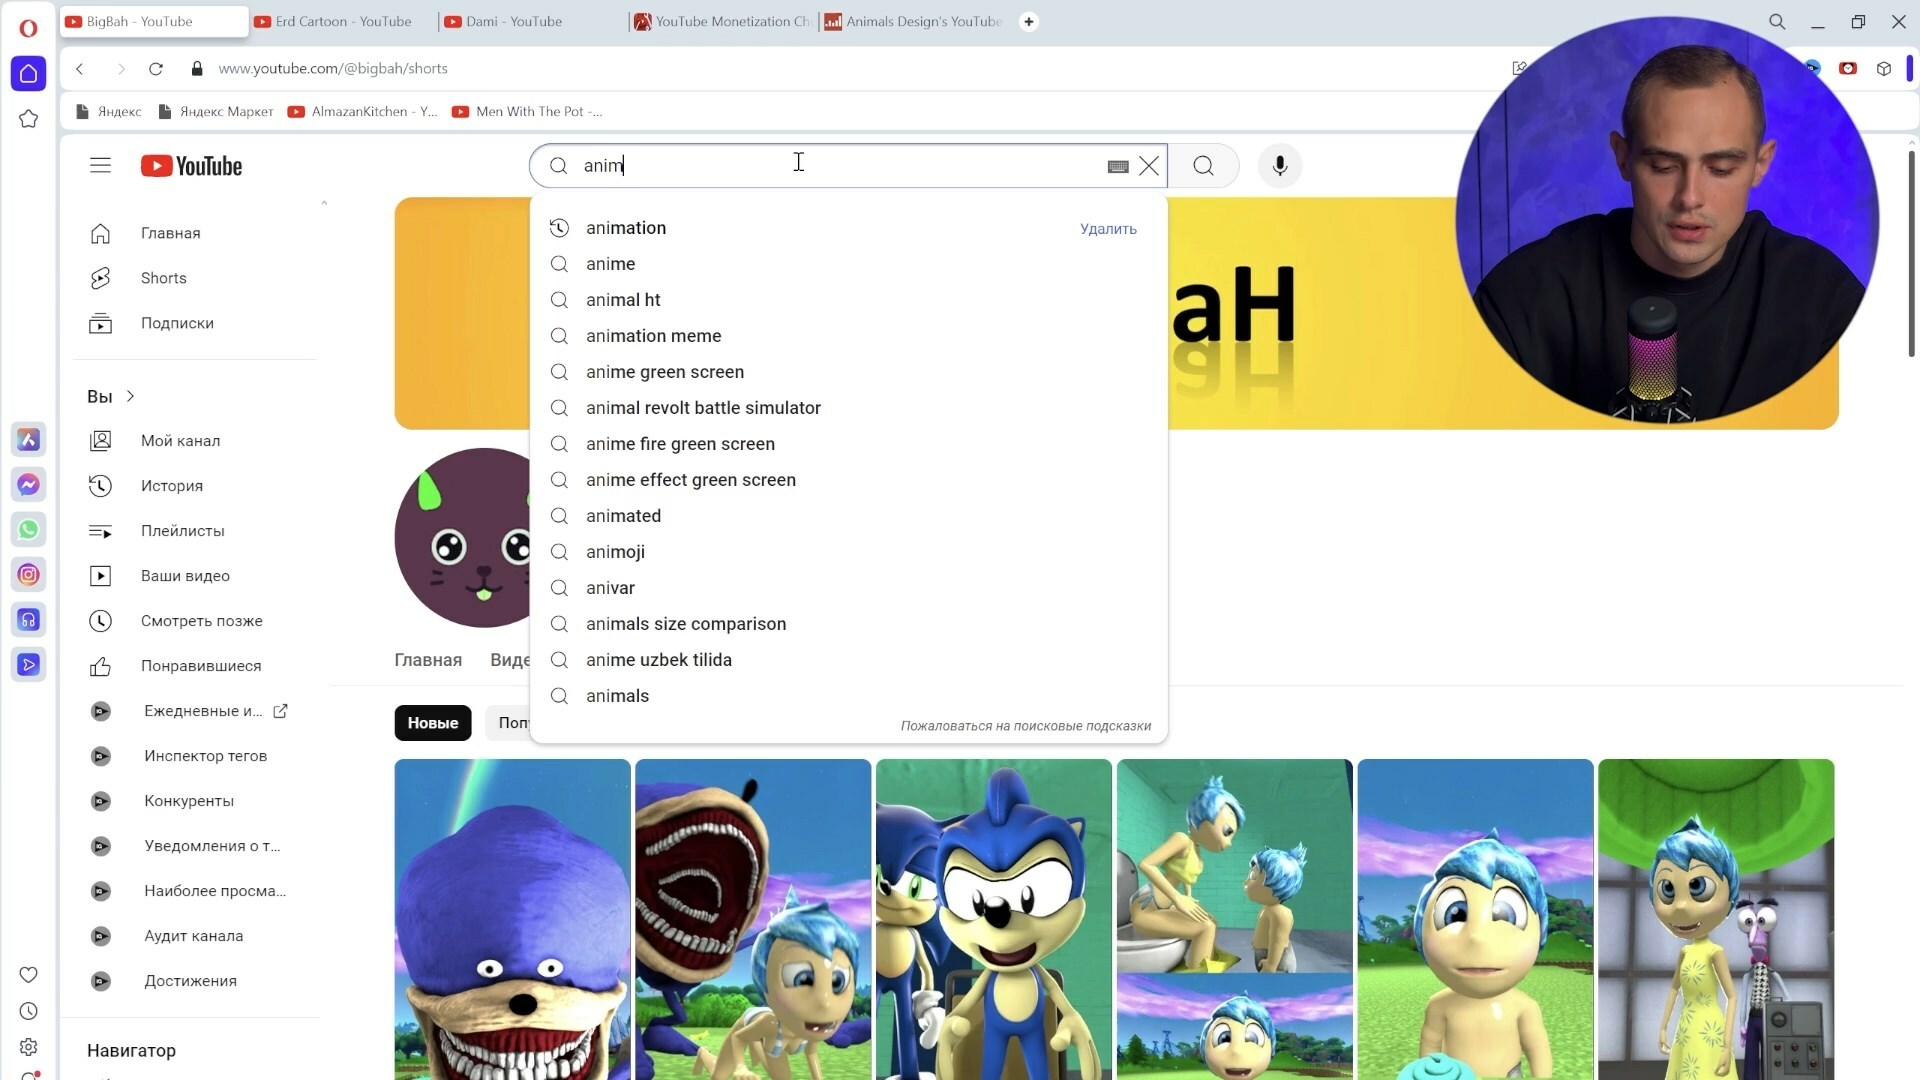The width and height of the screenshot is (1920, 1080).
Task: Select the 'animation meme' suggestion
Action: click(x=848, y=336)
